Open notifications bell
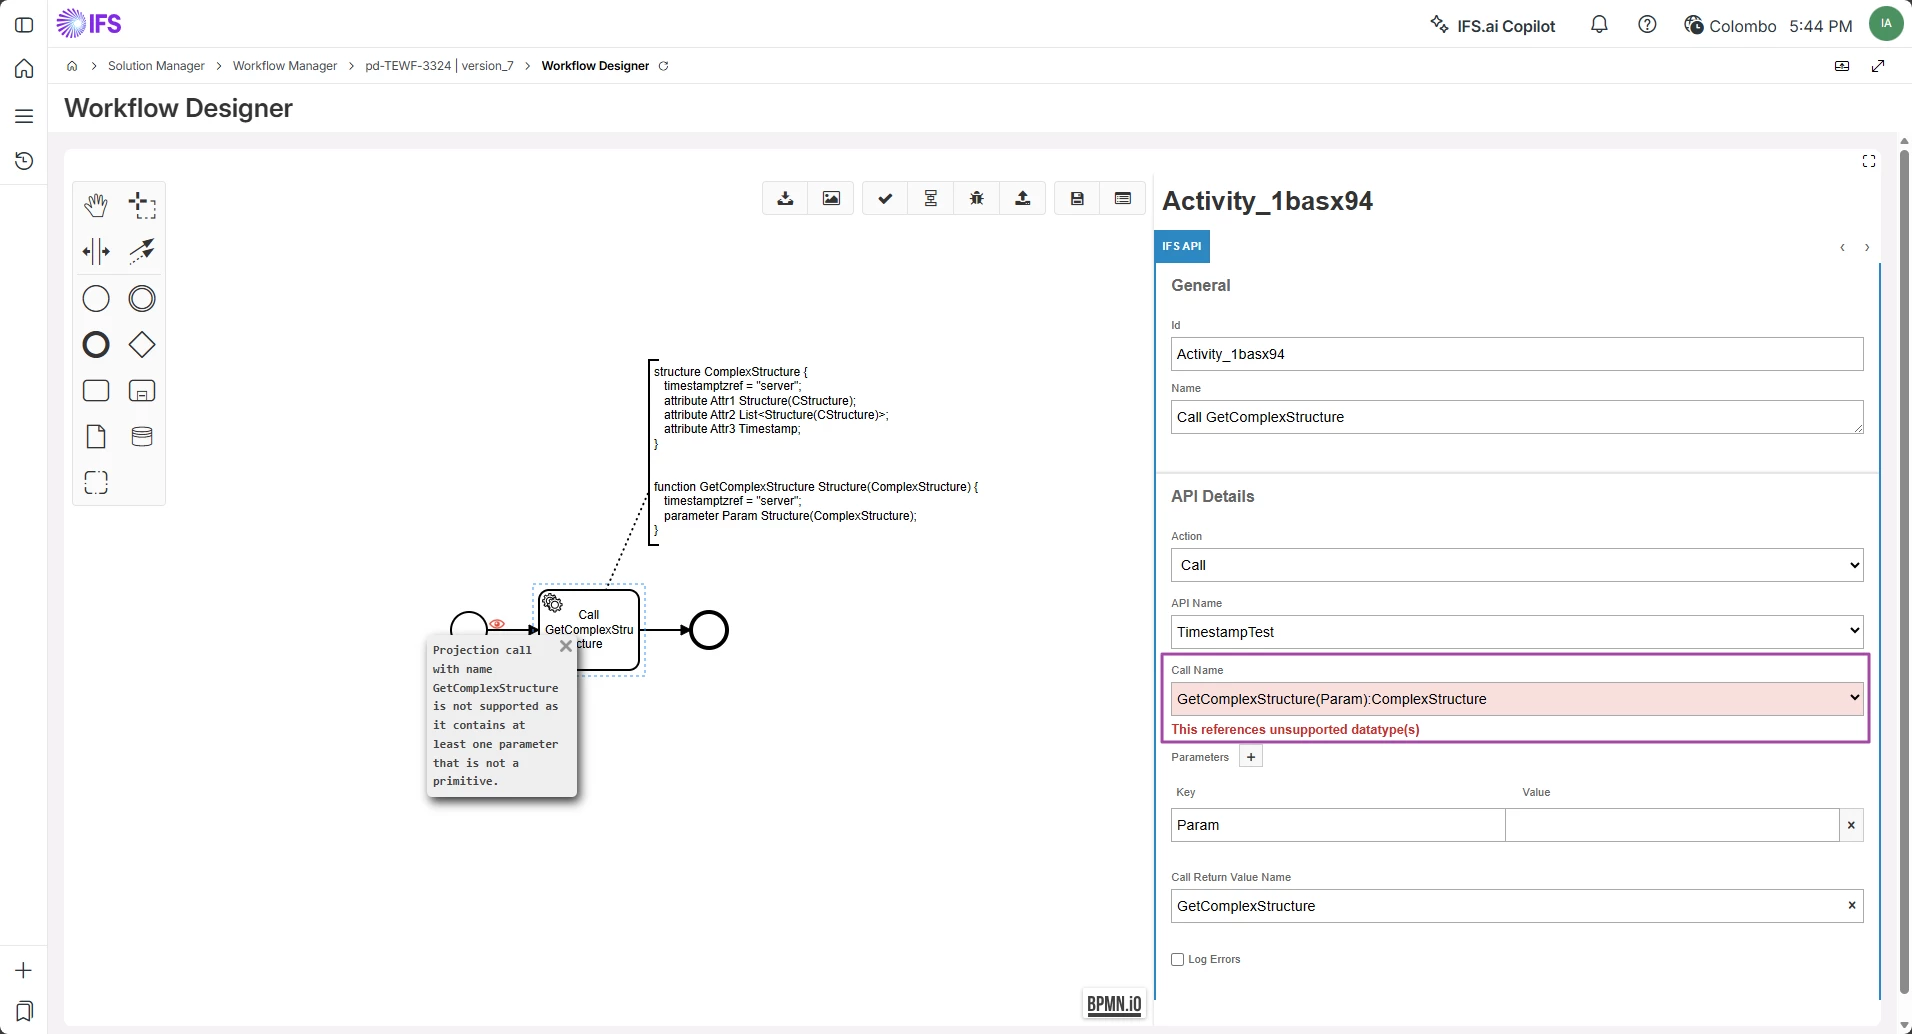This screenshot has height=1034, width=1912. [x=1599, y=25]
